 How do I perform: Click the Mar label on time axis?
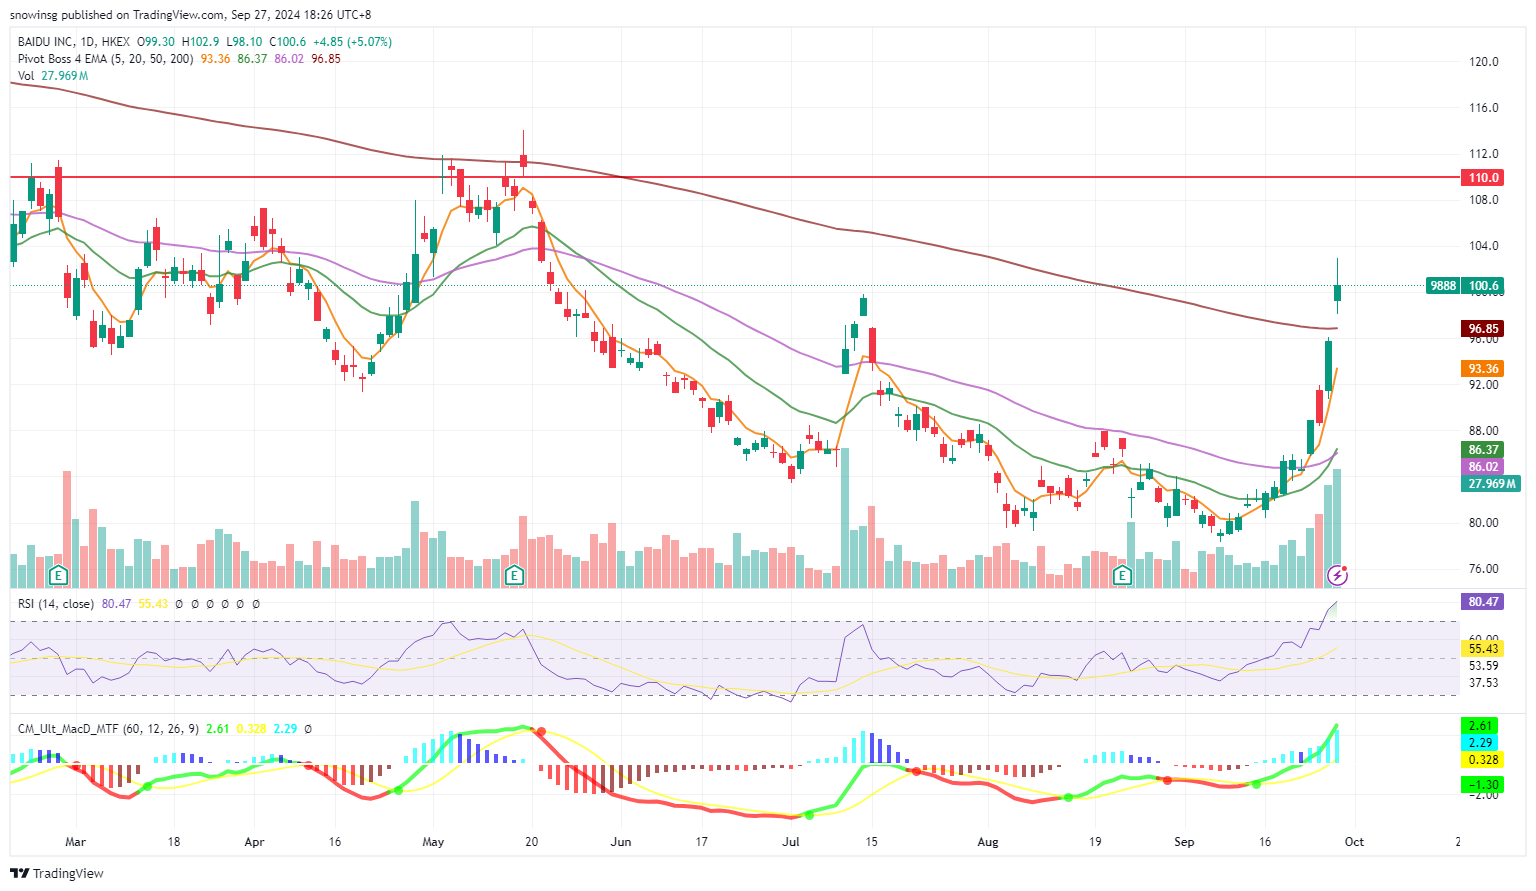pyautogui.click(x=75, y=842)
